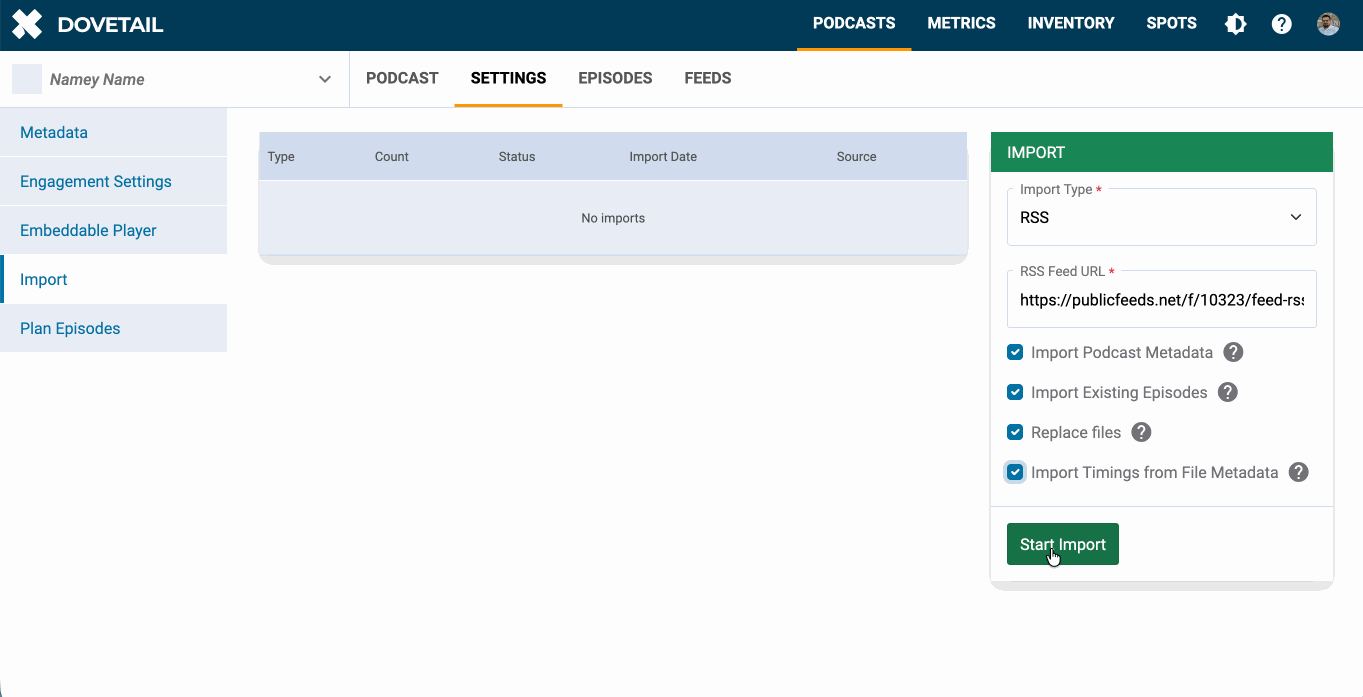Open the user profile avatar

[1328, 24]
